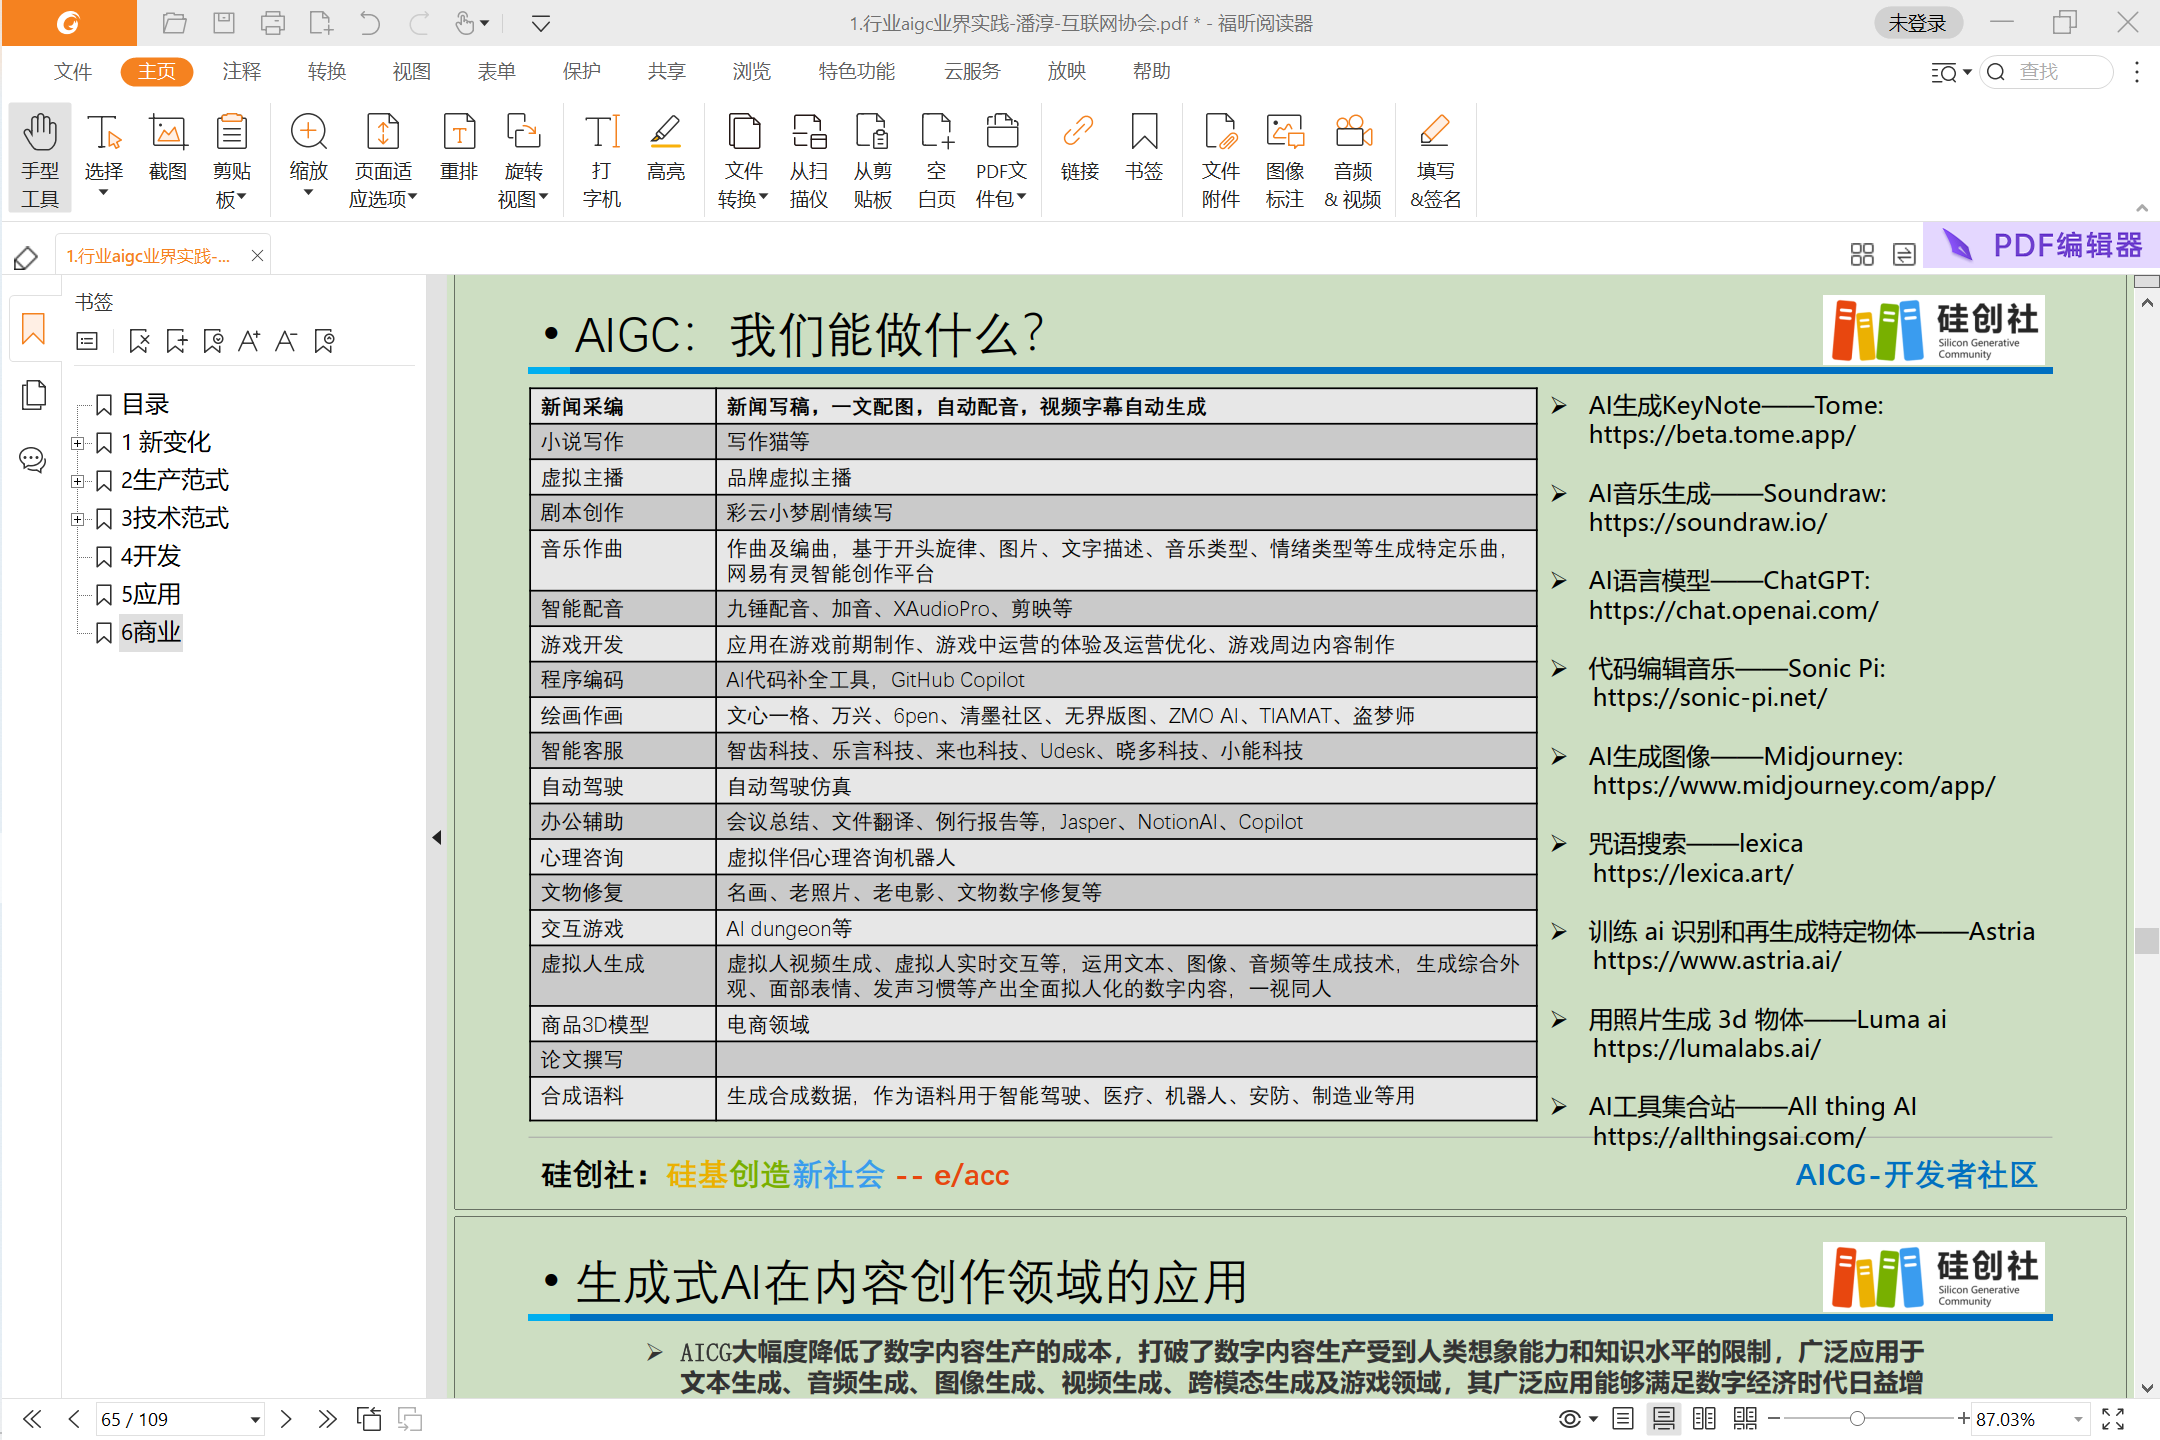The width and height of the screenshot is (2160, 1440).
Task: Click Audio & Video (音频&视频)
Action: coord(1353,159)
